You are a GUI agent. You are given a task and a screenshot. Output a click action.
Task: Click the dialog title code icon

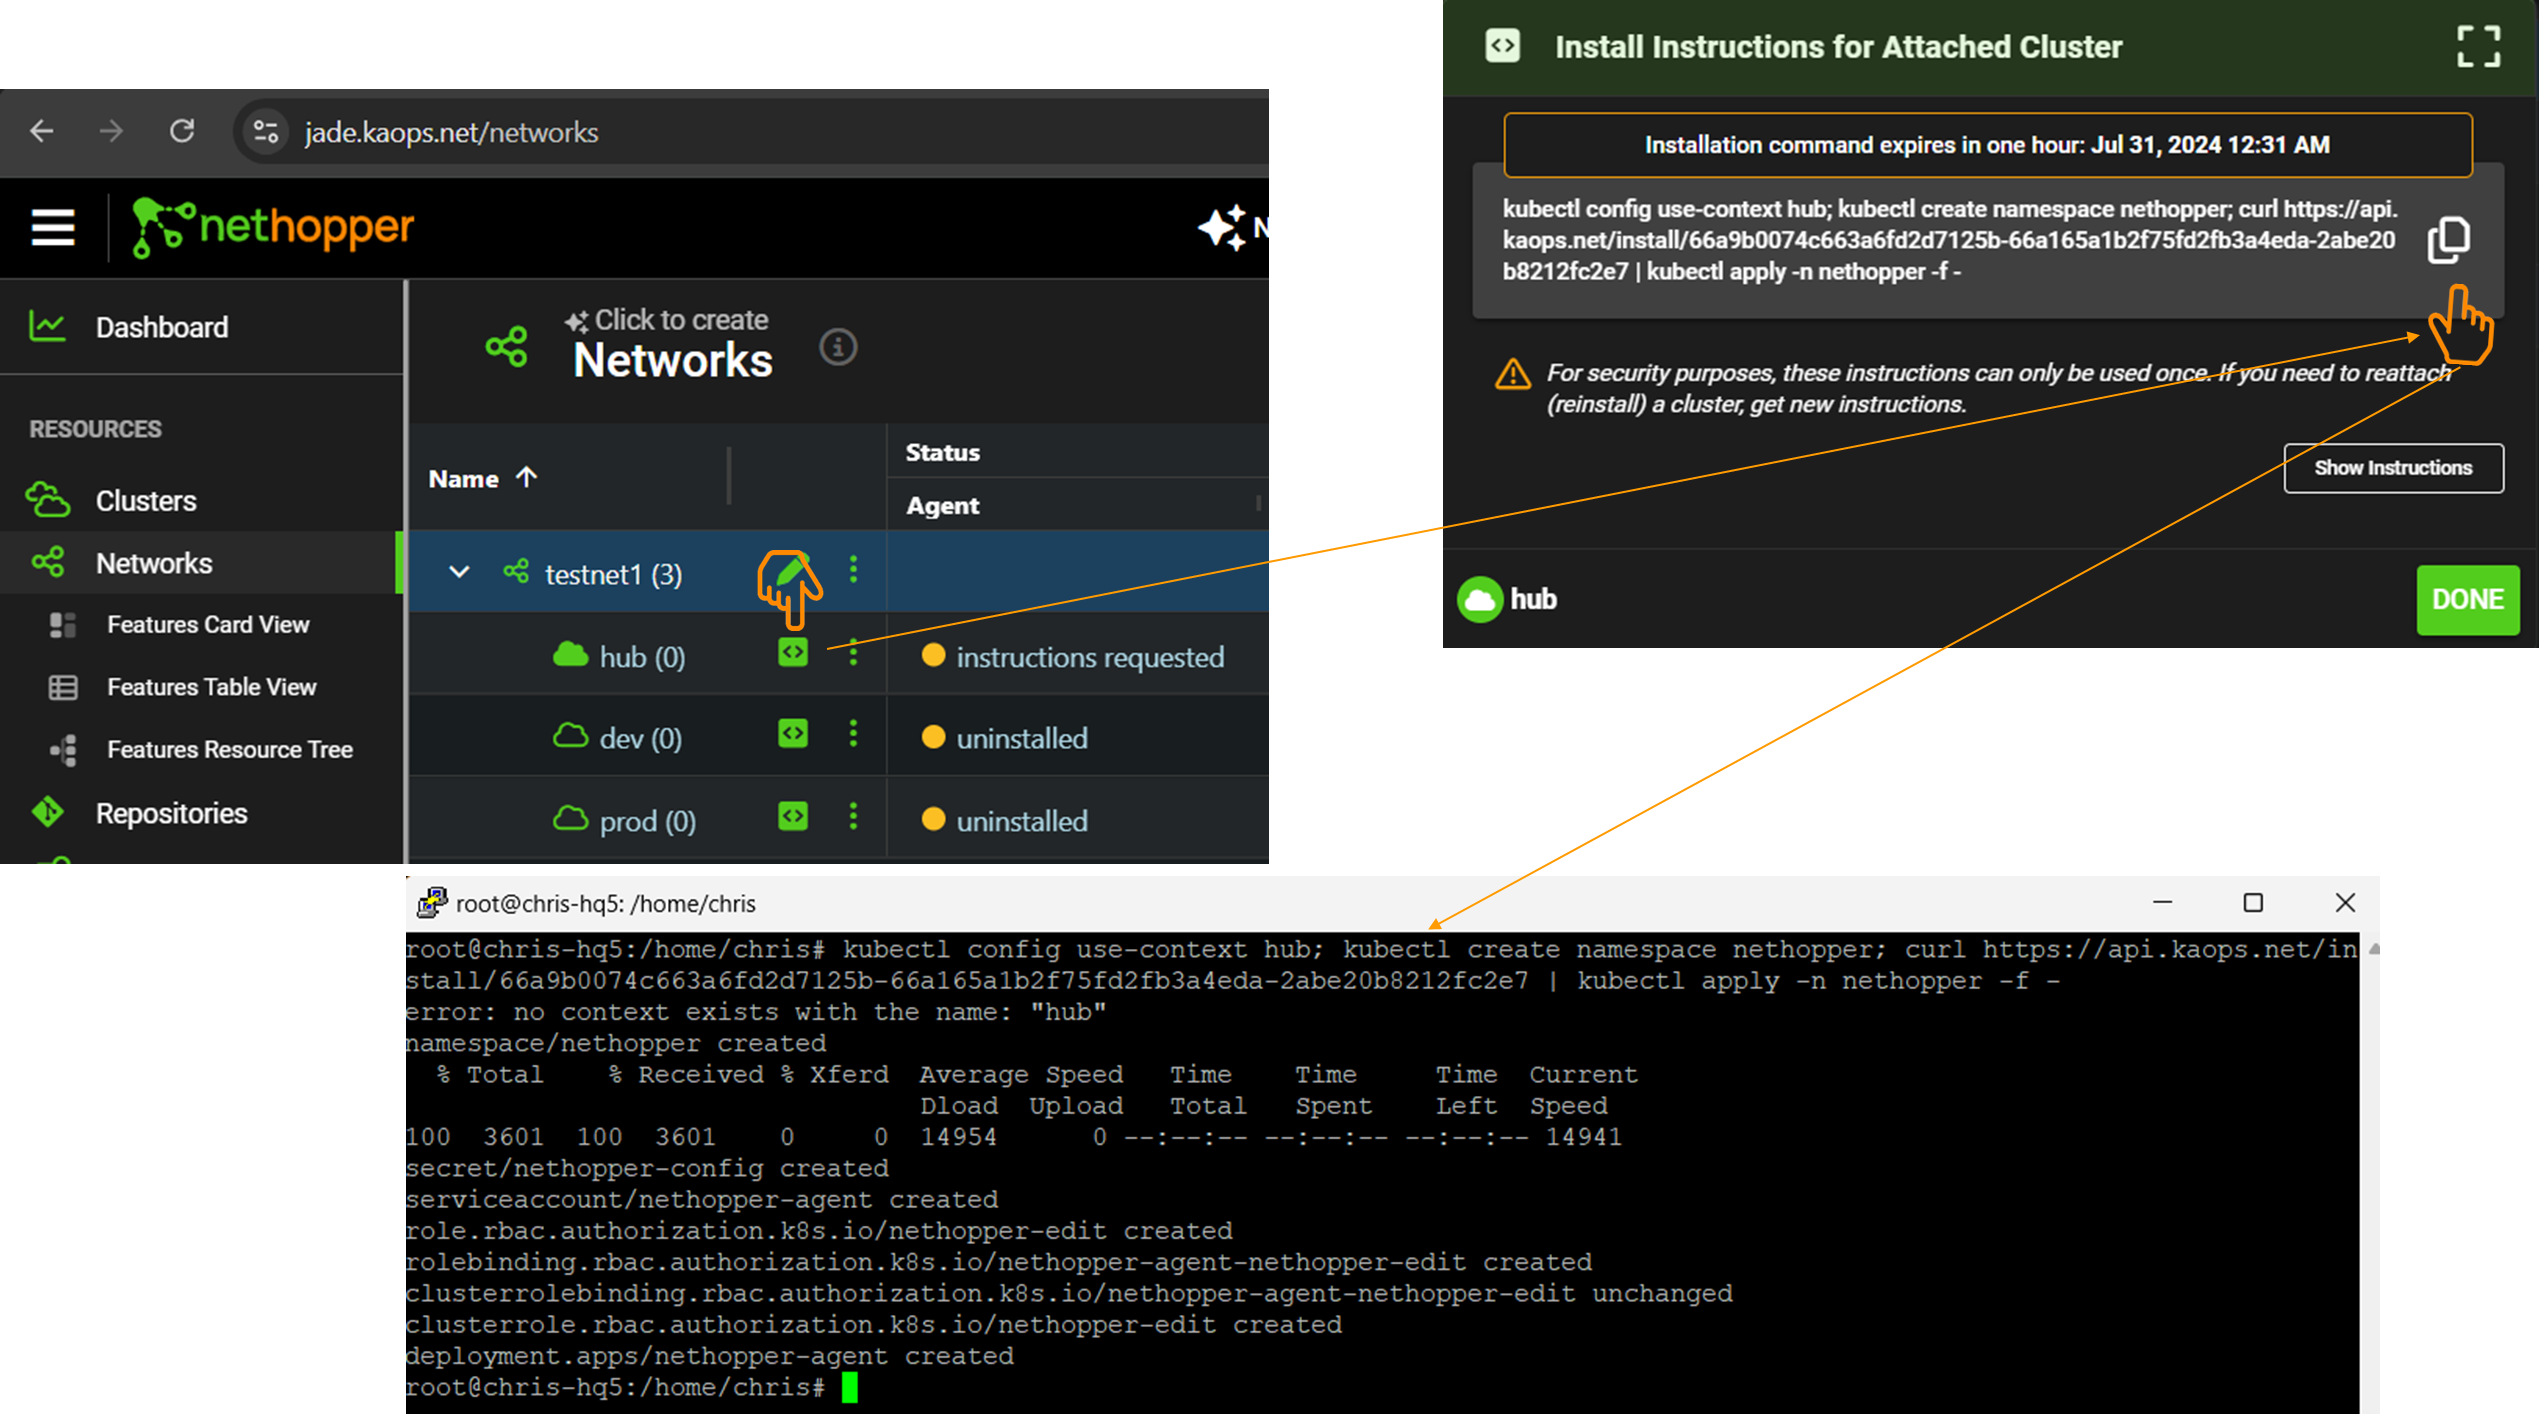(x=1502, y=46)
